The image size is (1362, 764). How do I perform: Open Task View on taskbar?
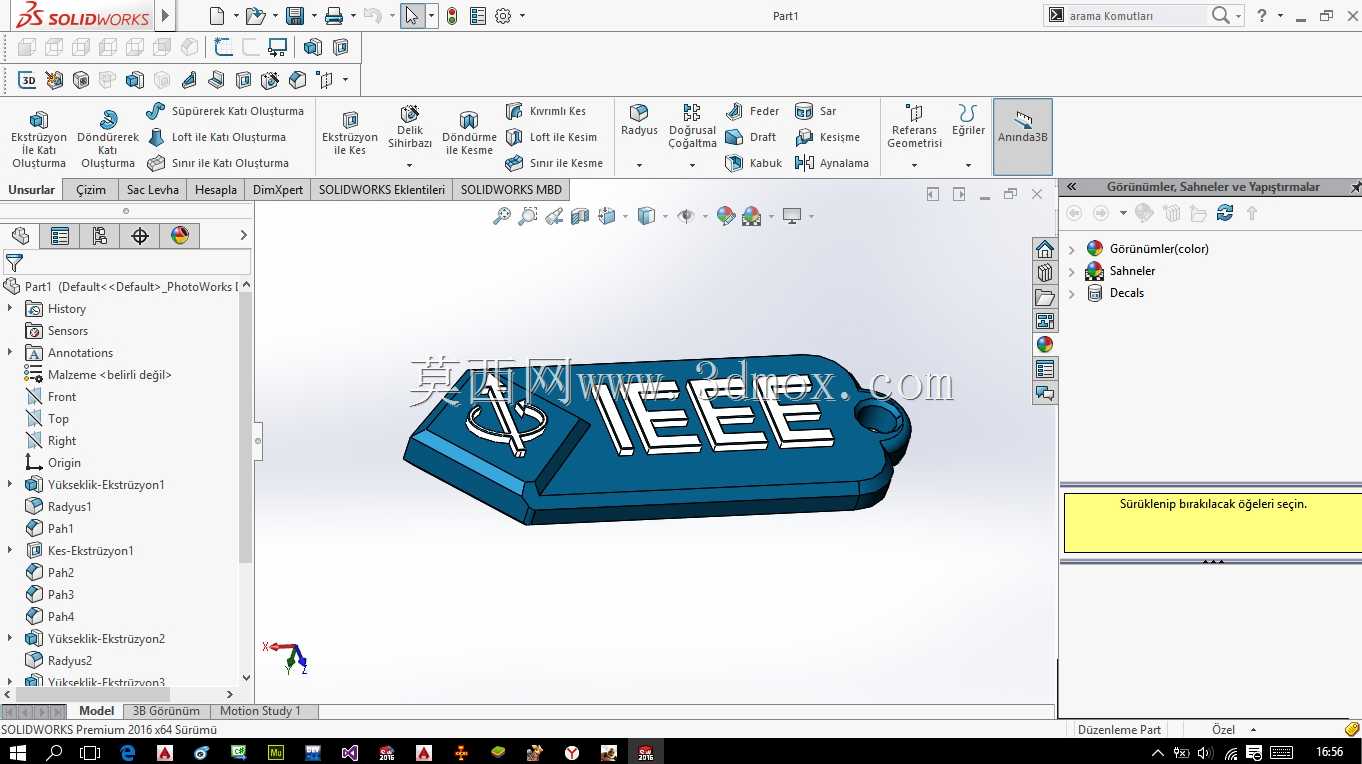click(x=90, y=752)
